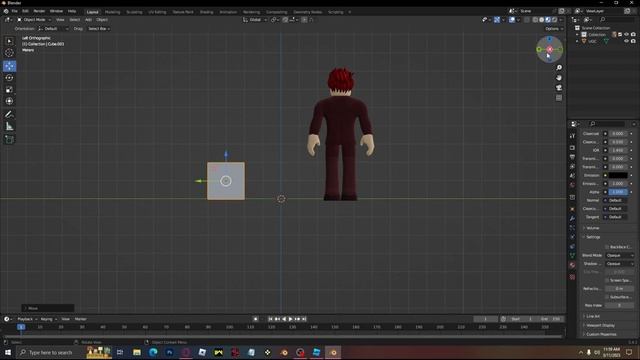
Task: Switch to the Modeling workspace tab
Action: [113, 12]
